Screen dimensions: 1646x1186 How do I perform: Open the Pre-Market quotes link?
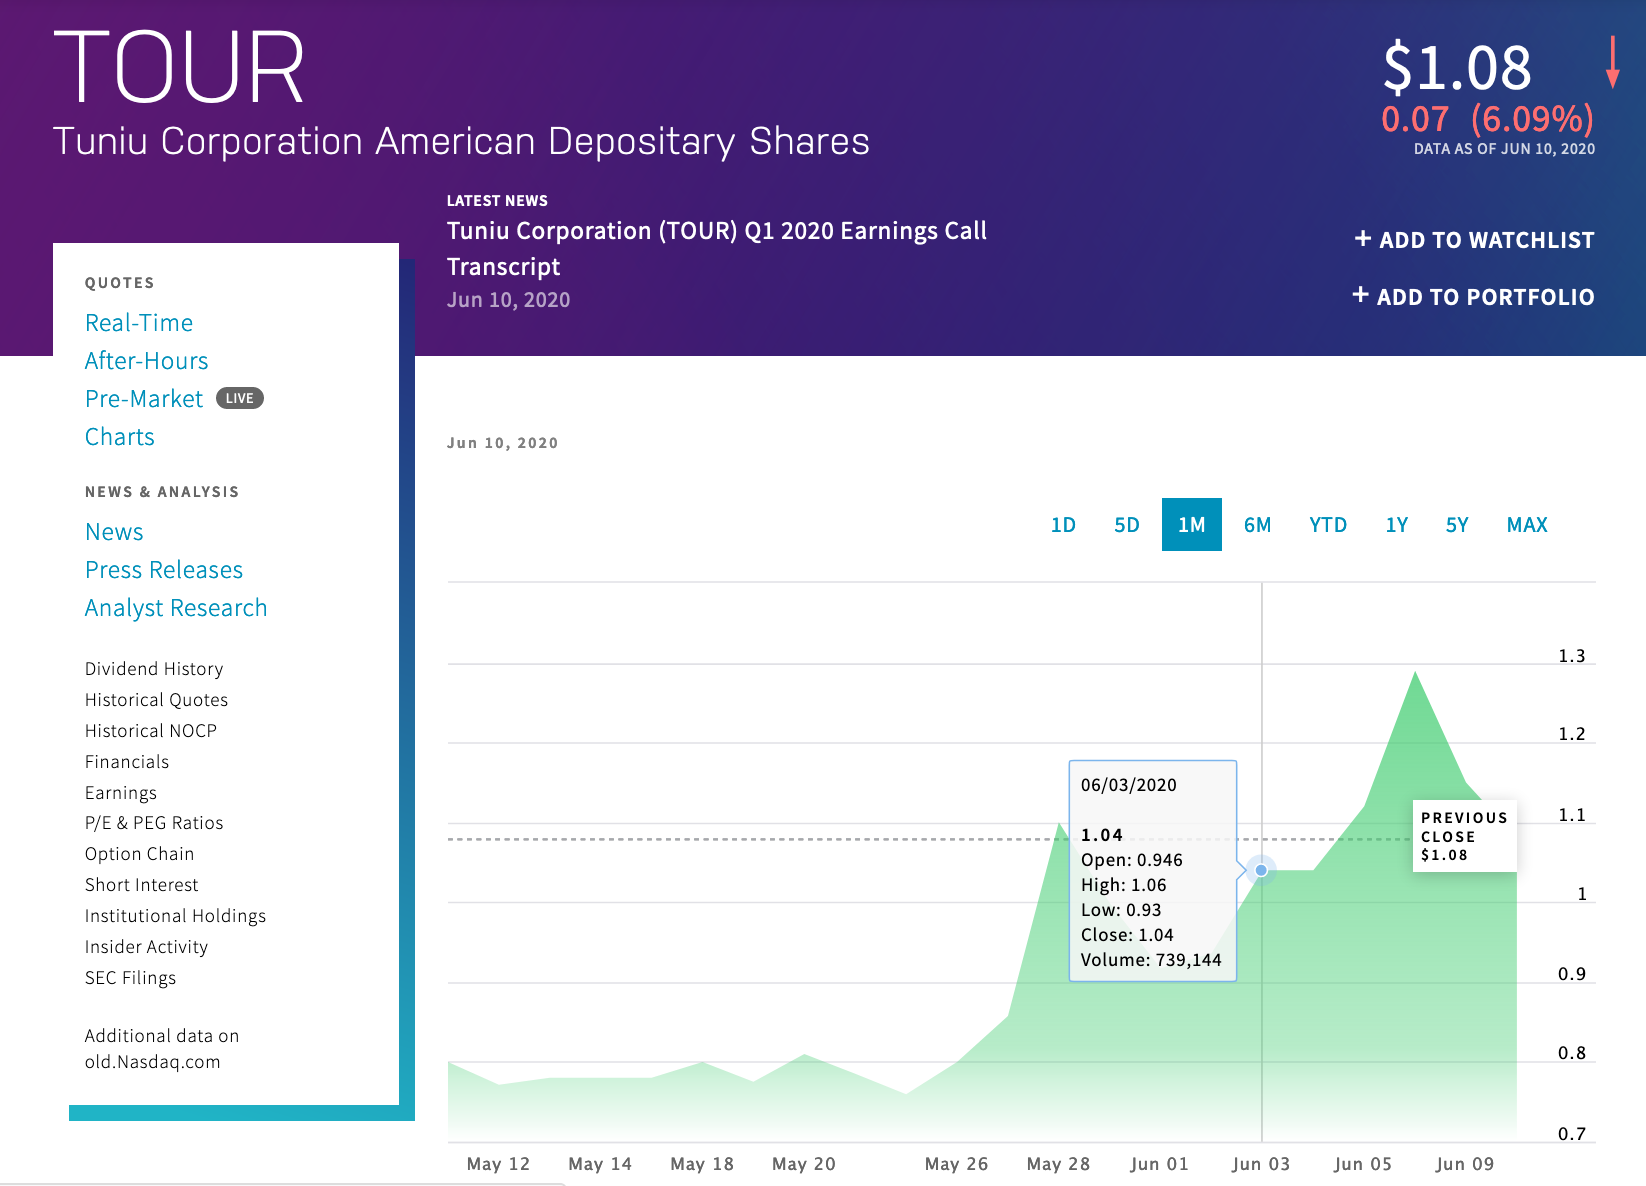[144, 399]
